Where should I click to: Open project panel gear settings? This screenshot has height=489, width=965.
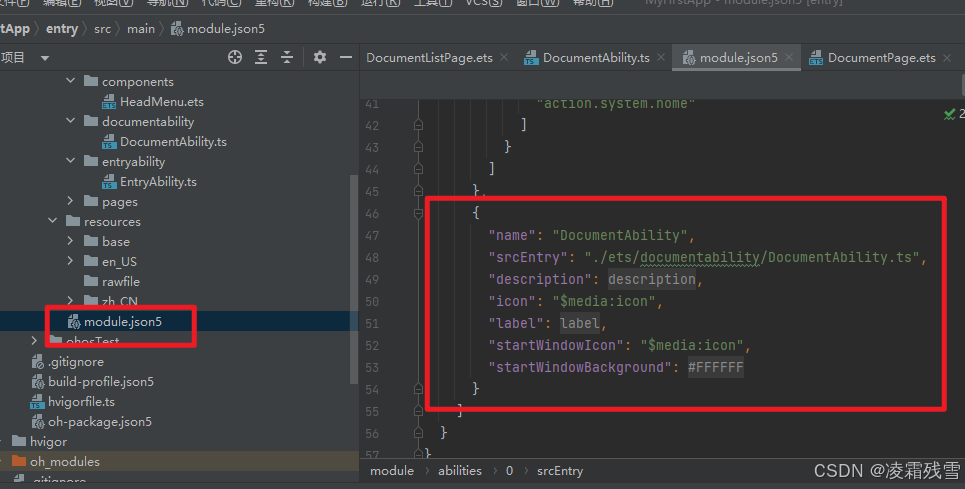pos(319,57)
